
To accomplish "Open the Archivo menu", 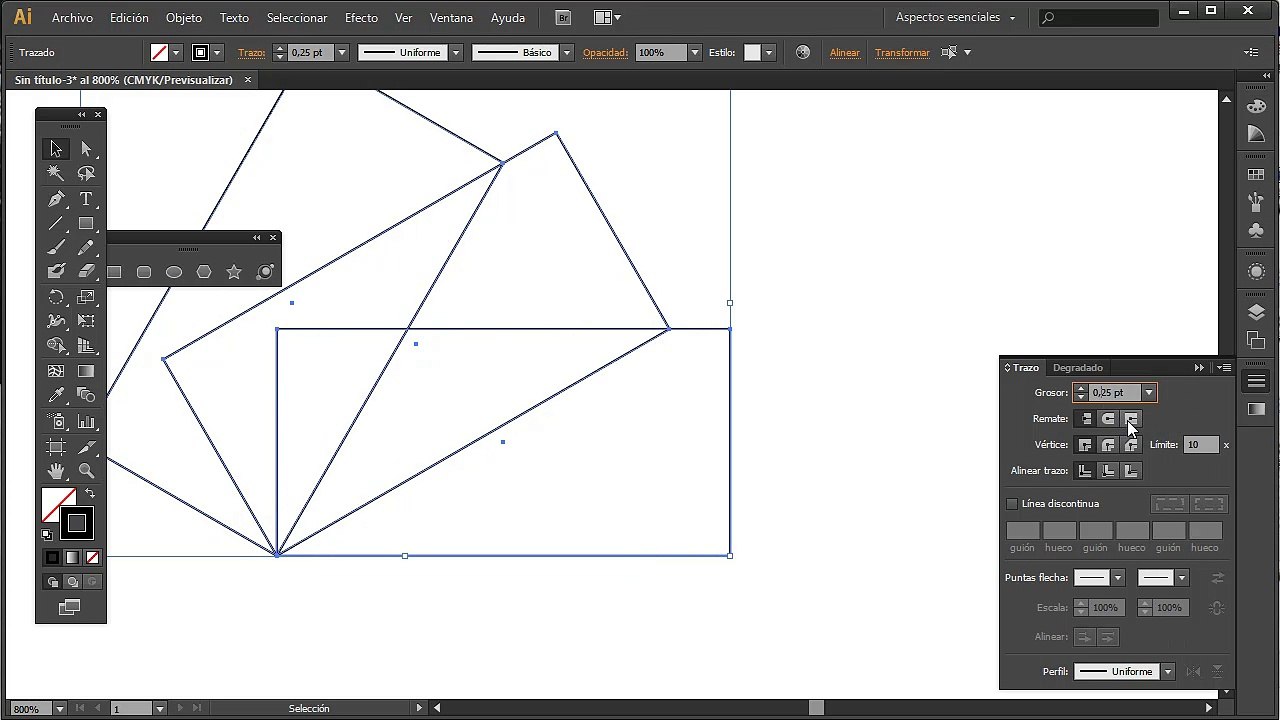I will pyautogui.click(x=72, y=18).
